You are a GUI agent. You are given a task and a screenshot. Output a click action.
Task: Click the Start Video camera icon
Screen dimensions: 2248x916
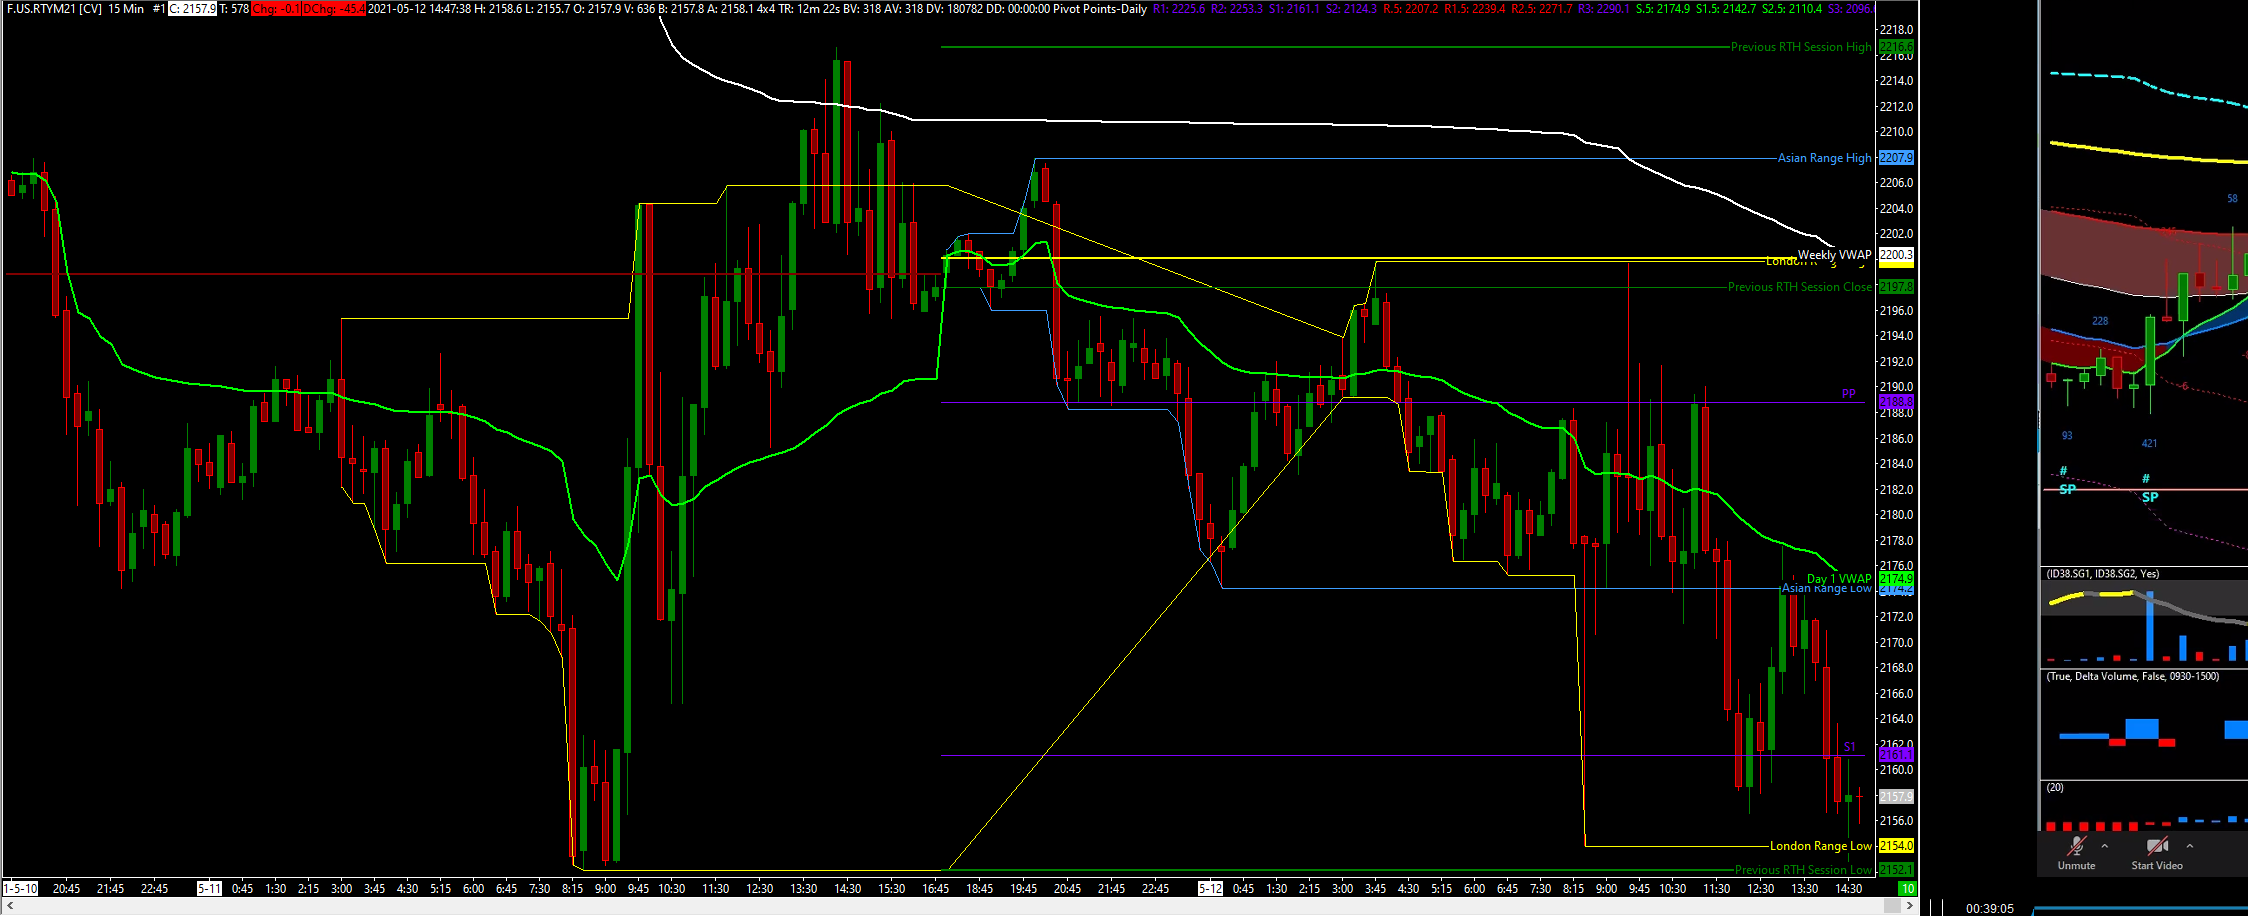click(2157, 846)
